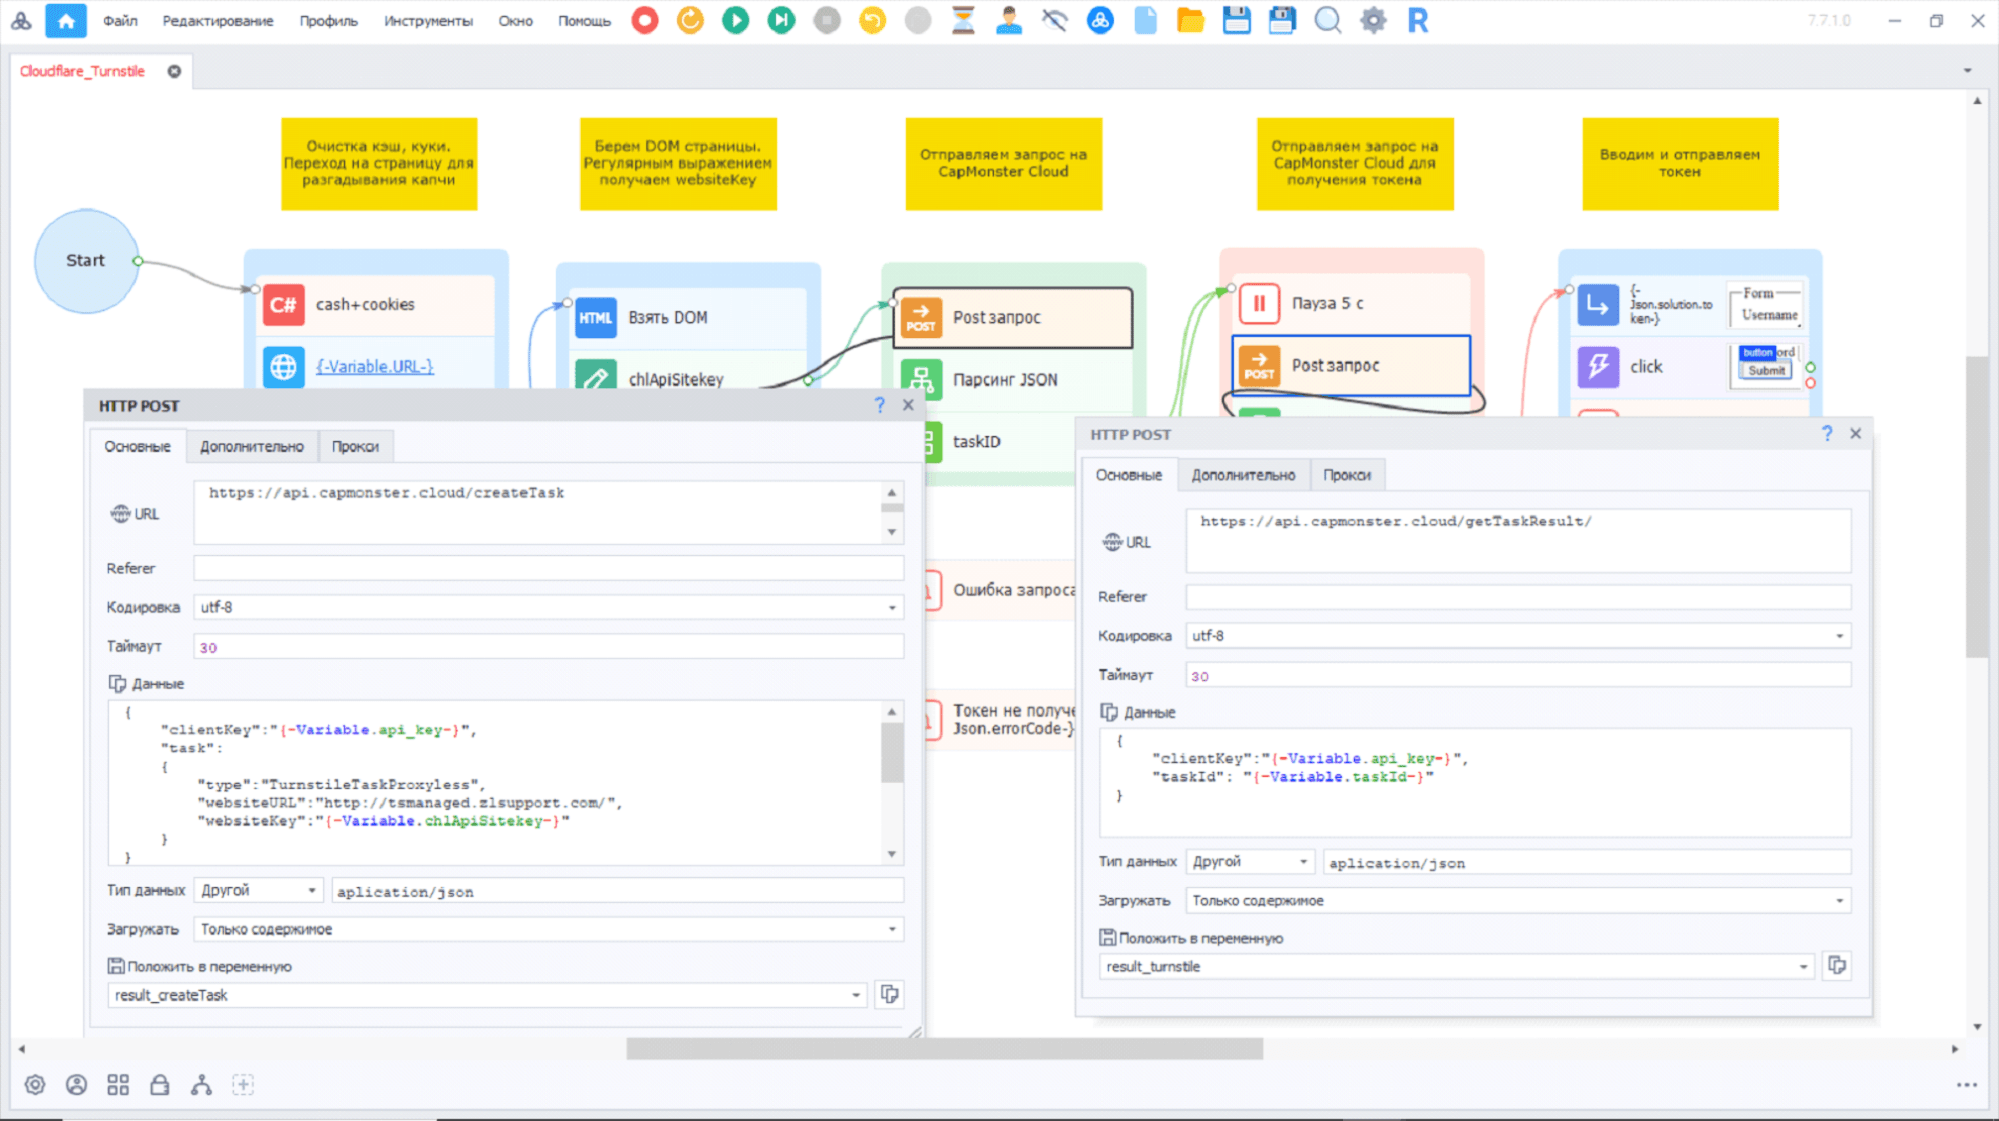The height and width of the screenshot is (1121, 1999).
Task: Expand Тип данных Другой dropdown in left dialog
Action: 312,890
